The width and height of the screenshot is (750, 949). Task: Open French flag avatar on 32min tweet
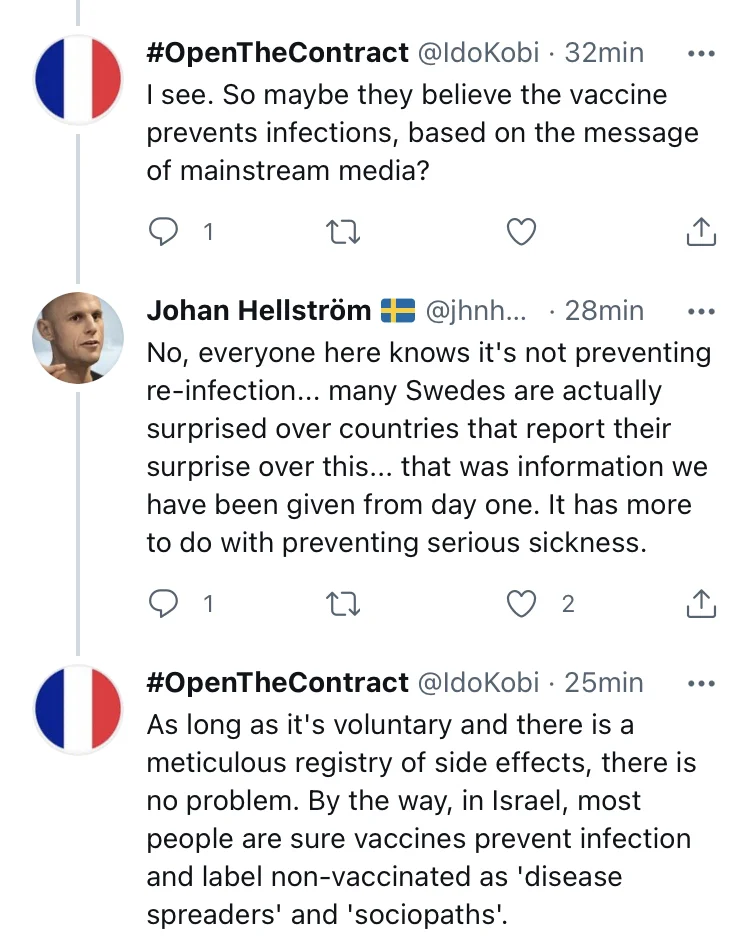point(78,78)
